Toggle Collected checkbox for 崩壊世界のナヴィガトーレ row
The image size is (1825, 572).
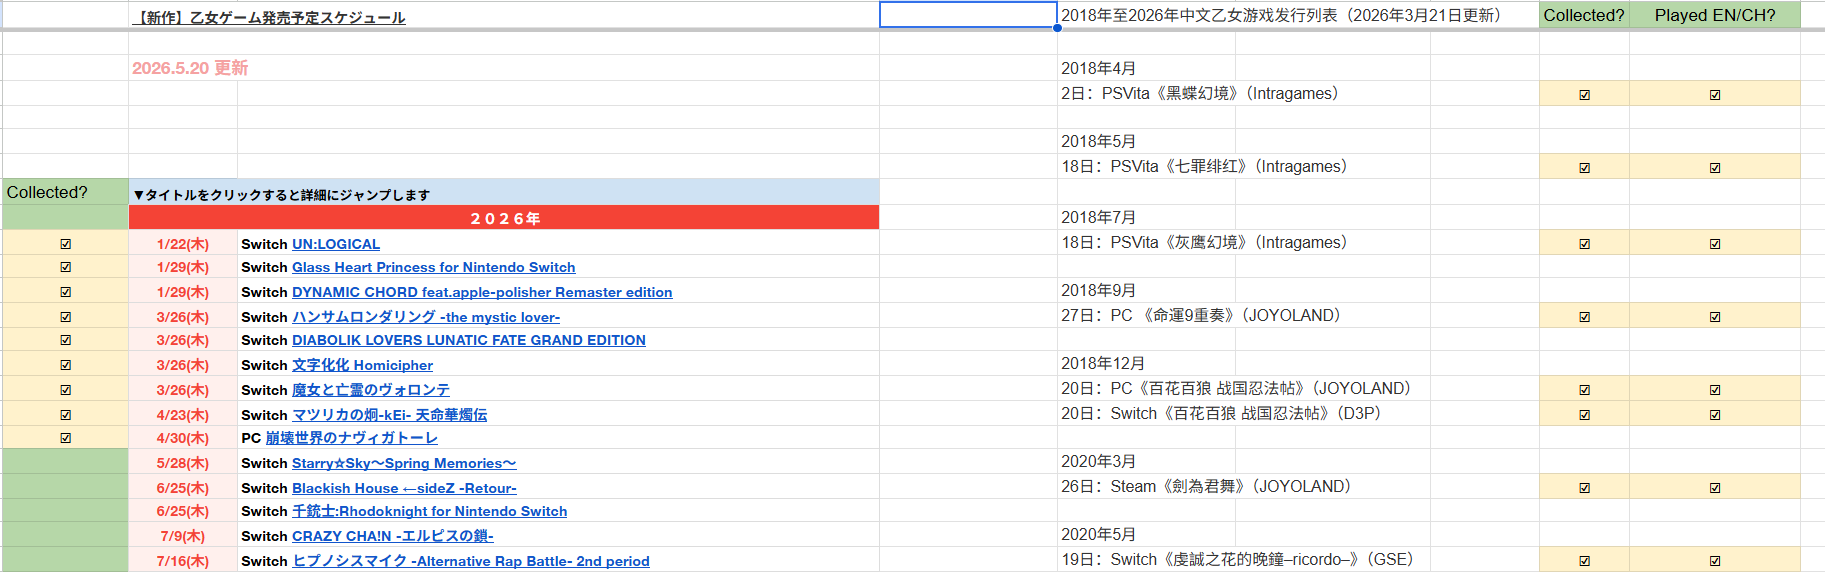pos(66,438)
